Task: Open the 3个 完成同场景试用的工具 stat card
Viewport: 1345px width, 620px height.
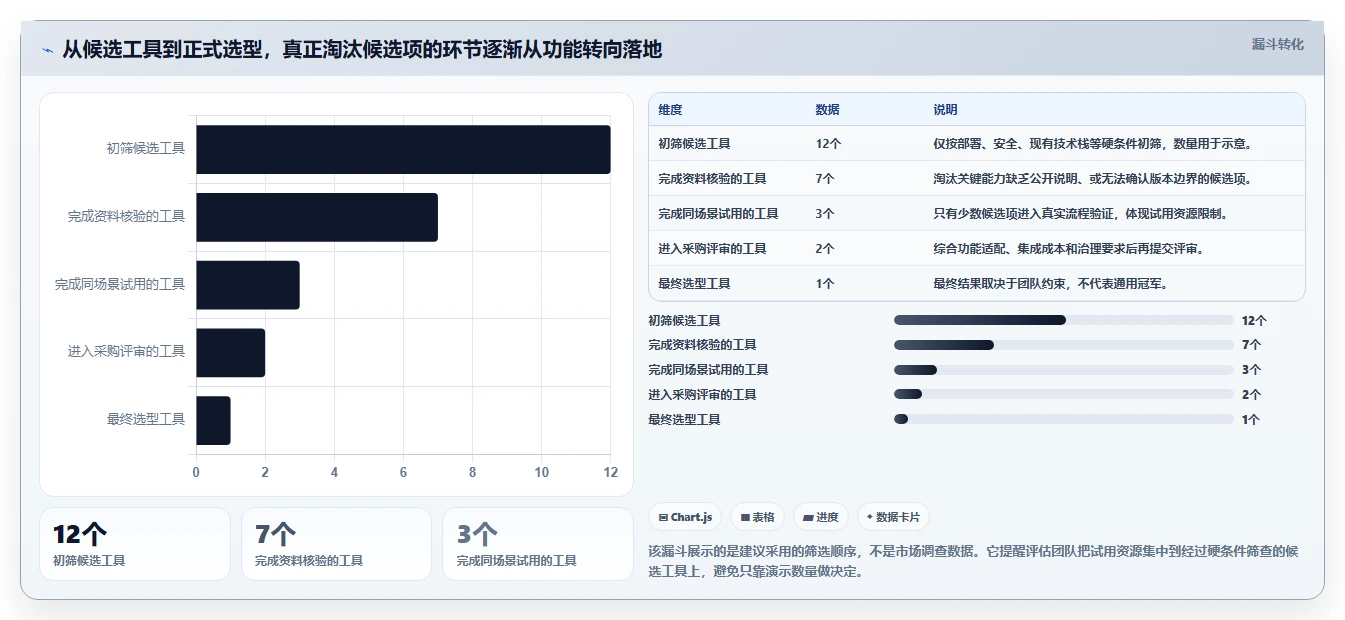Action: [538, 544]
